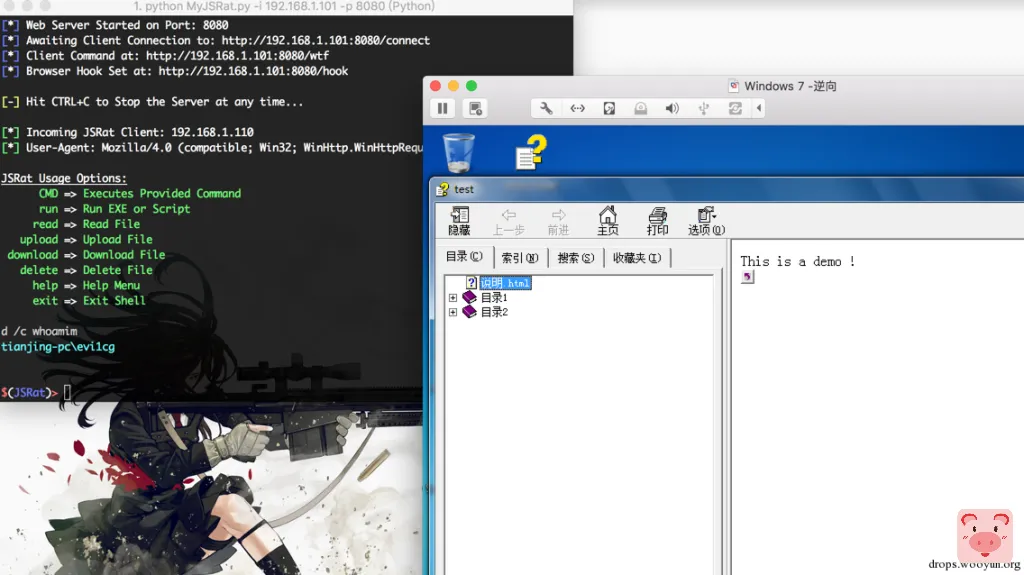This screenshot has height=575, width=1024.
Task: Click the sound speaker icon in VM toolbar
Action: (672, 108)
